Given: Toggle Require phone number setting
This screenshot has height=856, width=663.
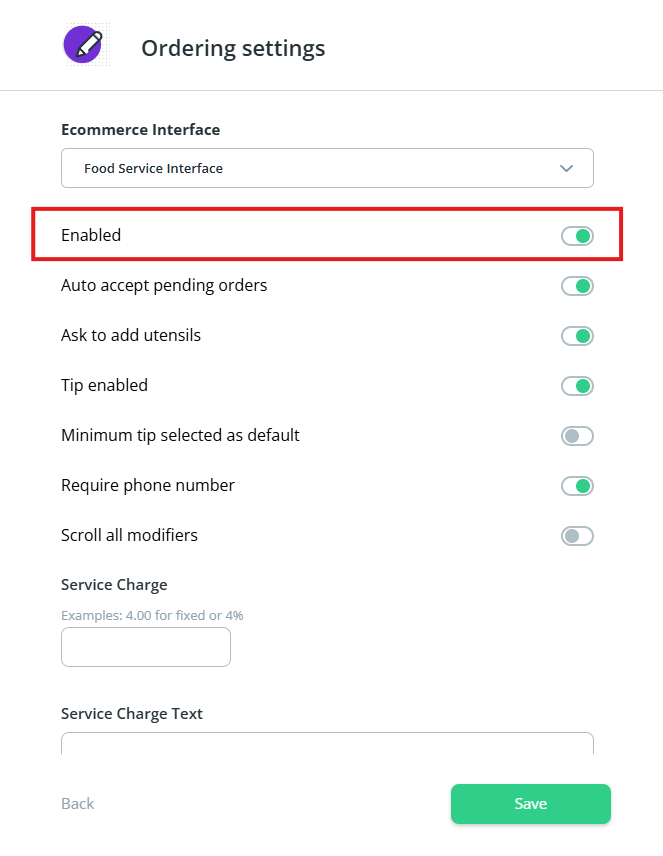Looking at the screenshot, I should click(x=577, y=486).
